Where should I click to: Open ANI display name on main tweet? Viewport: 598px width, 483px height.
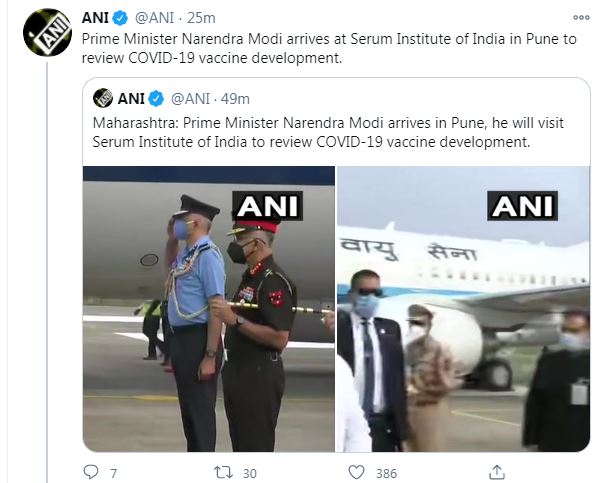(95, 18)
